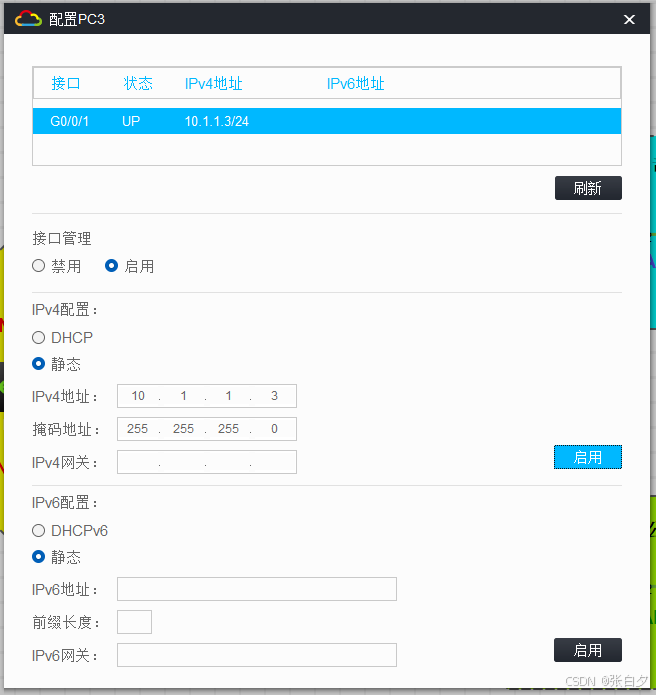Screen dimensions: 656x695
Task: Click the 接口 column header
Action: click(66, 83)
